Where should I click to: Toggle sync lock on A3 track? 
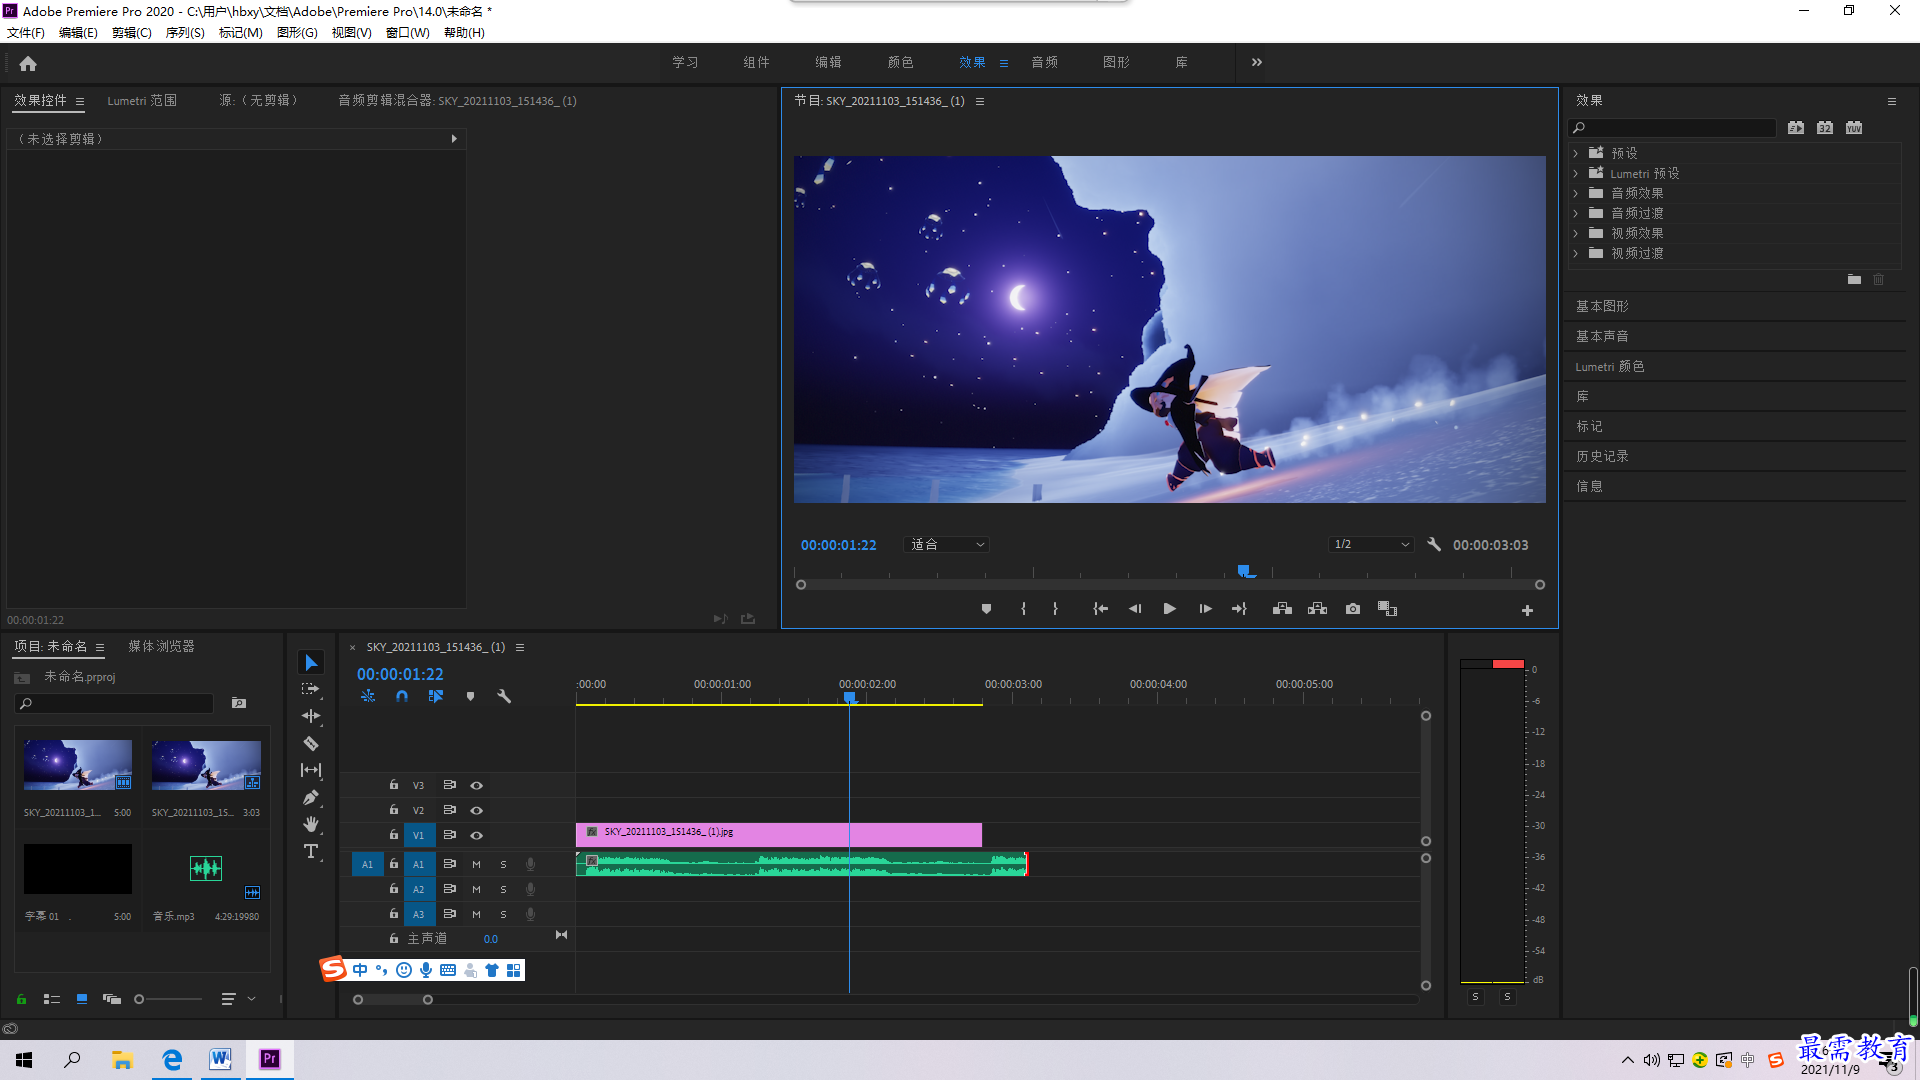pyautogui.click(x=450, y=914)
